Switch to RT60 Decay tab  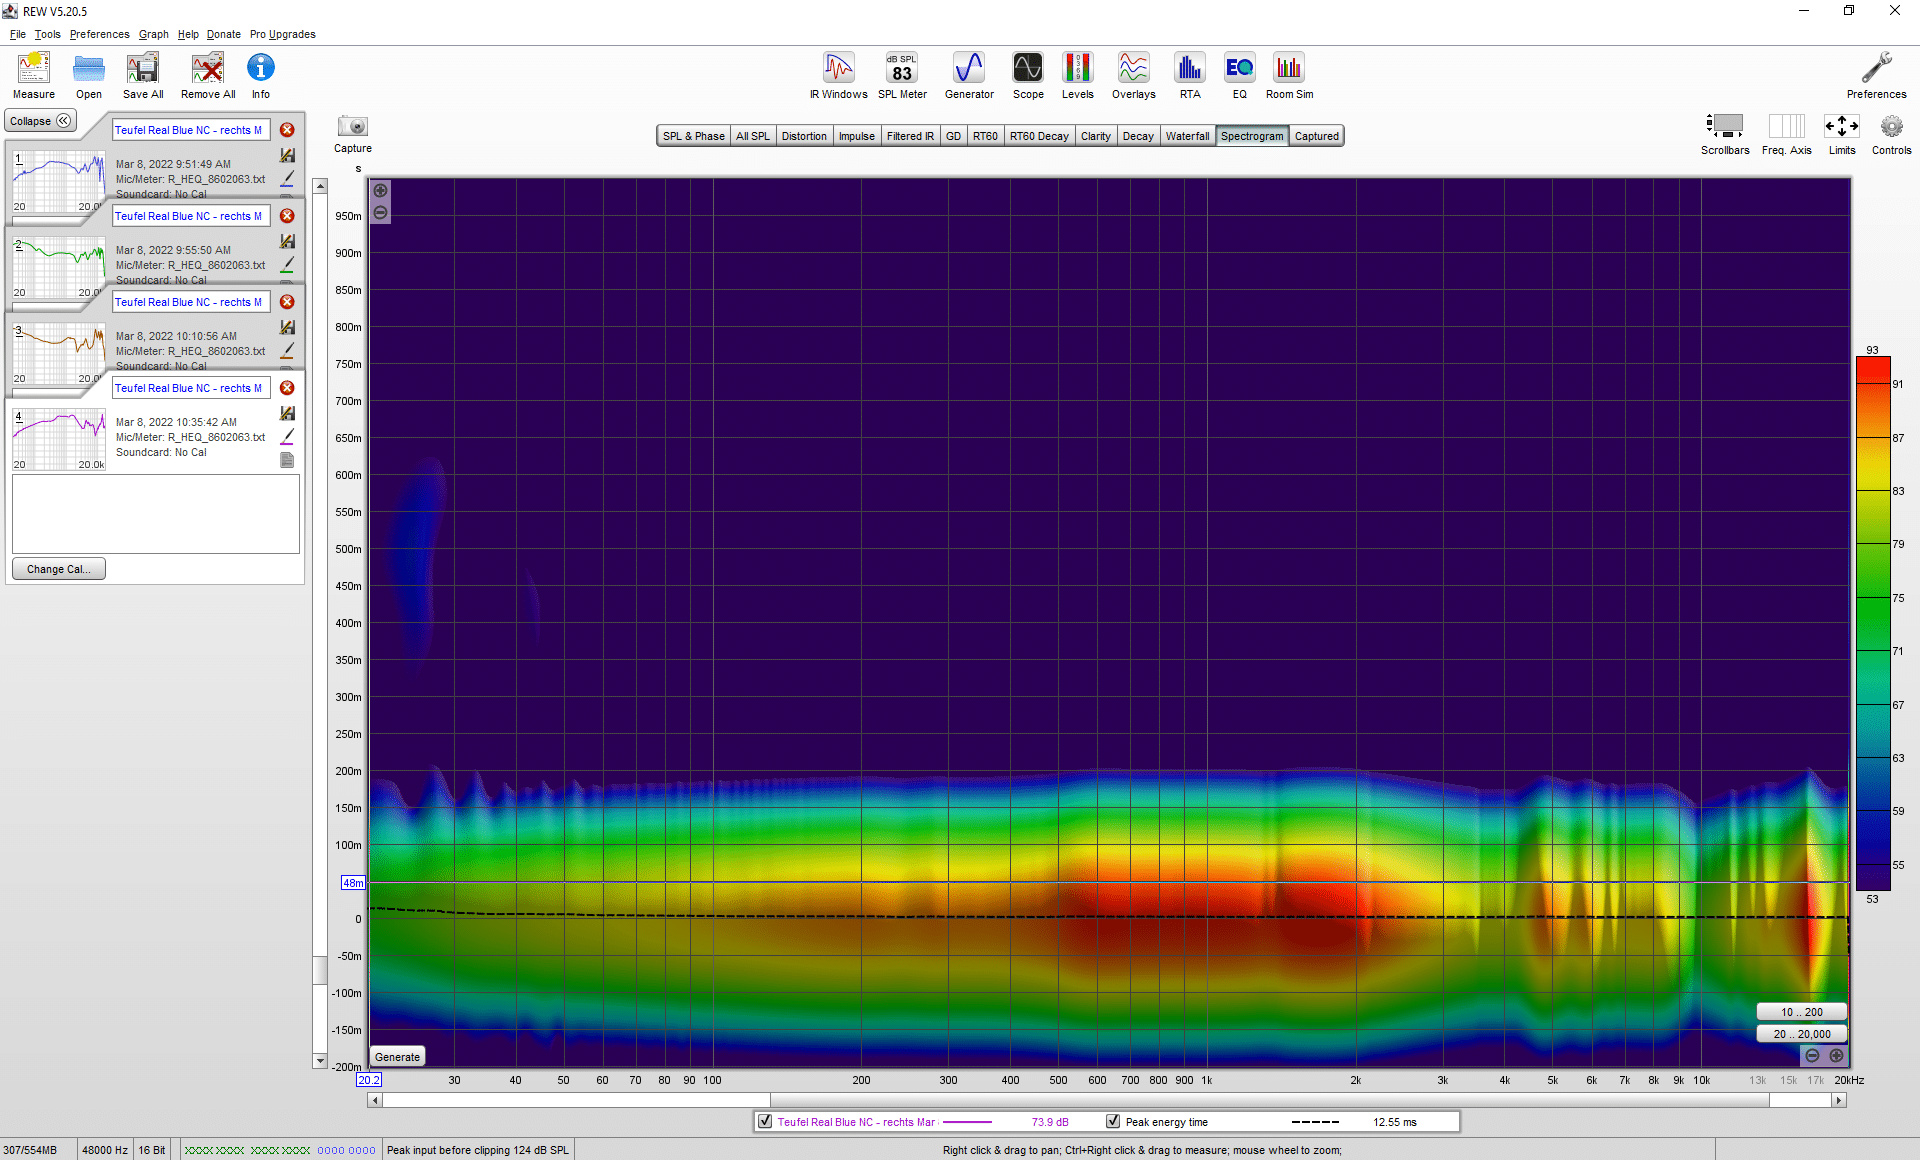(1039, 136)
